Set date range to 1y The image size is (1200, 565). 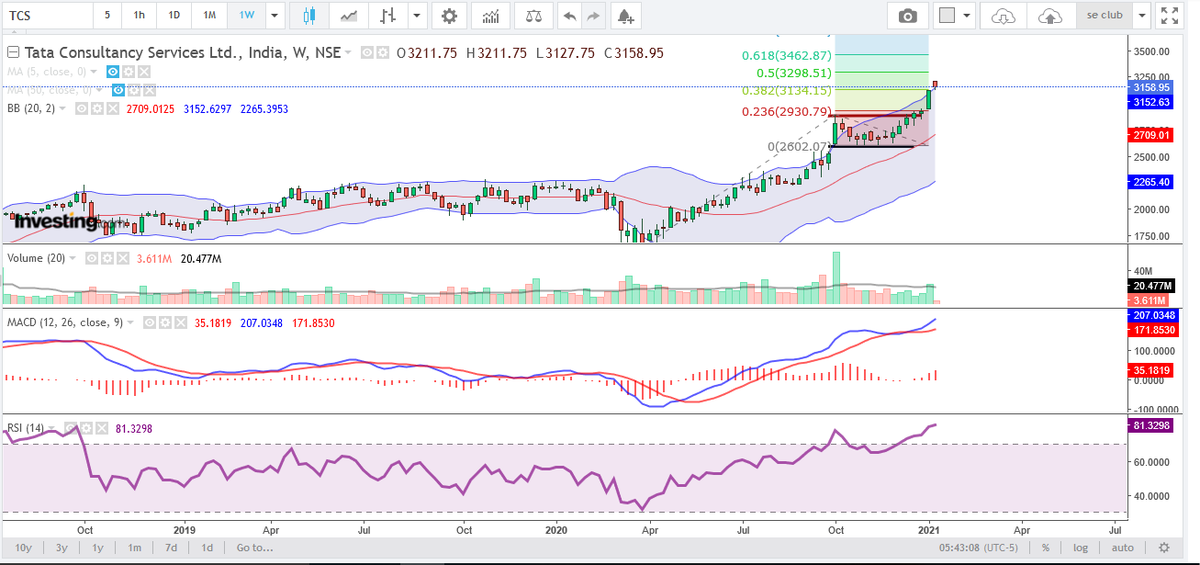[97, 548]
